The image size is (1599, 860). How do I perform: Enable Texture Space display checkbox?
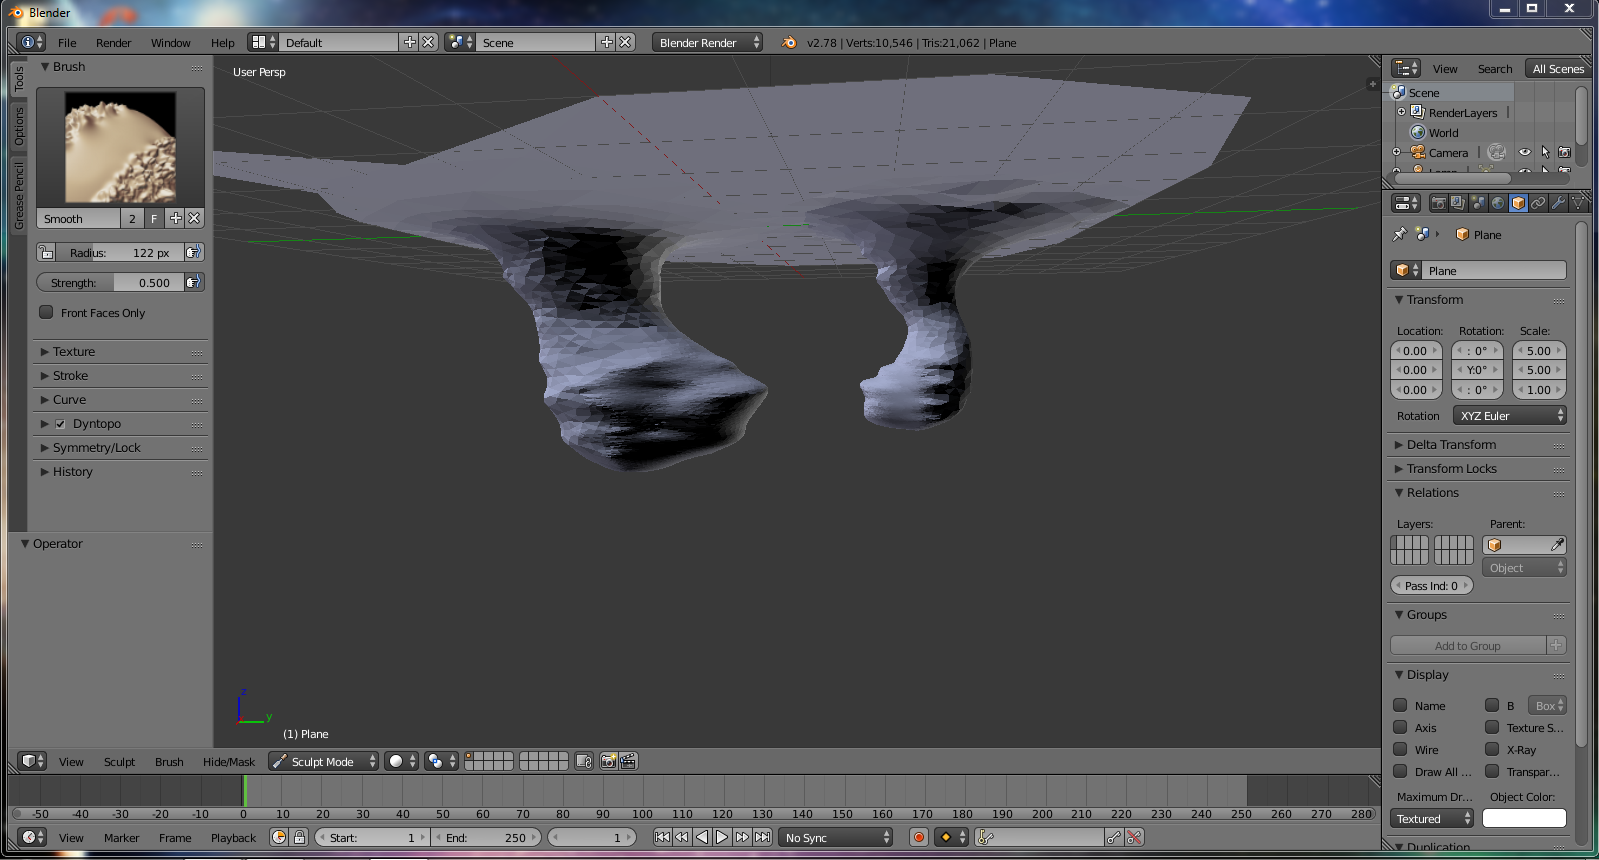point(1492,727)
